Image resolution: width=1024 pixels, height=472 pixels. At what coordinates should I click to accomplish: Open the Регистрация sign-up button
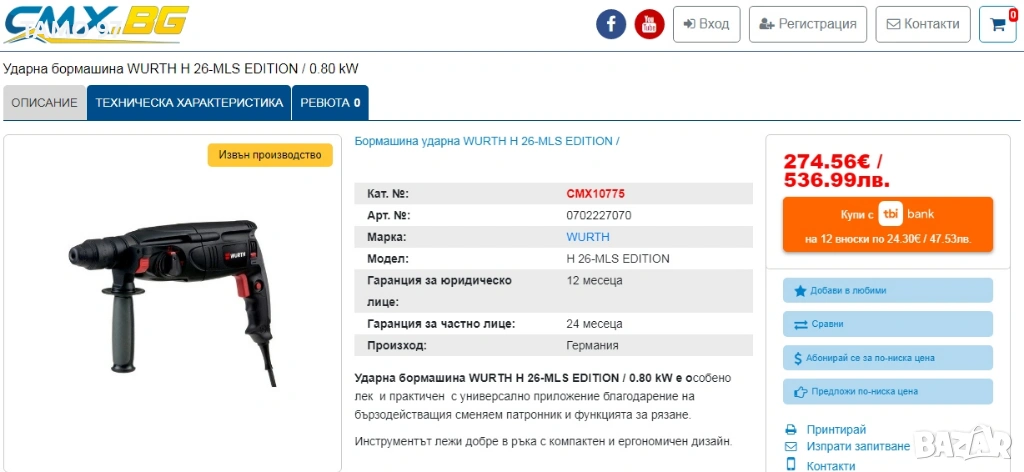pyautogui.click(x=808, y=24)
